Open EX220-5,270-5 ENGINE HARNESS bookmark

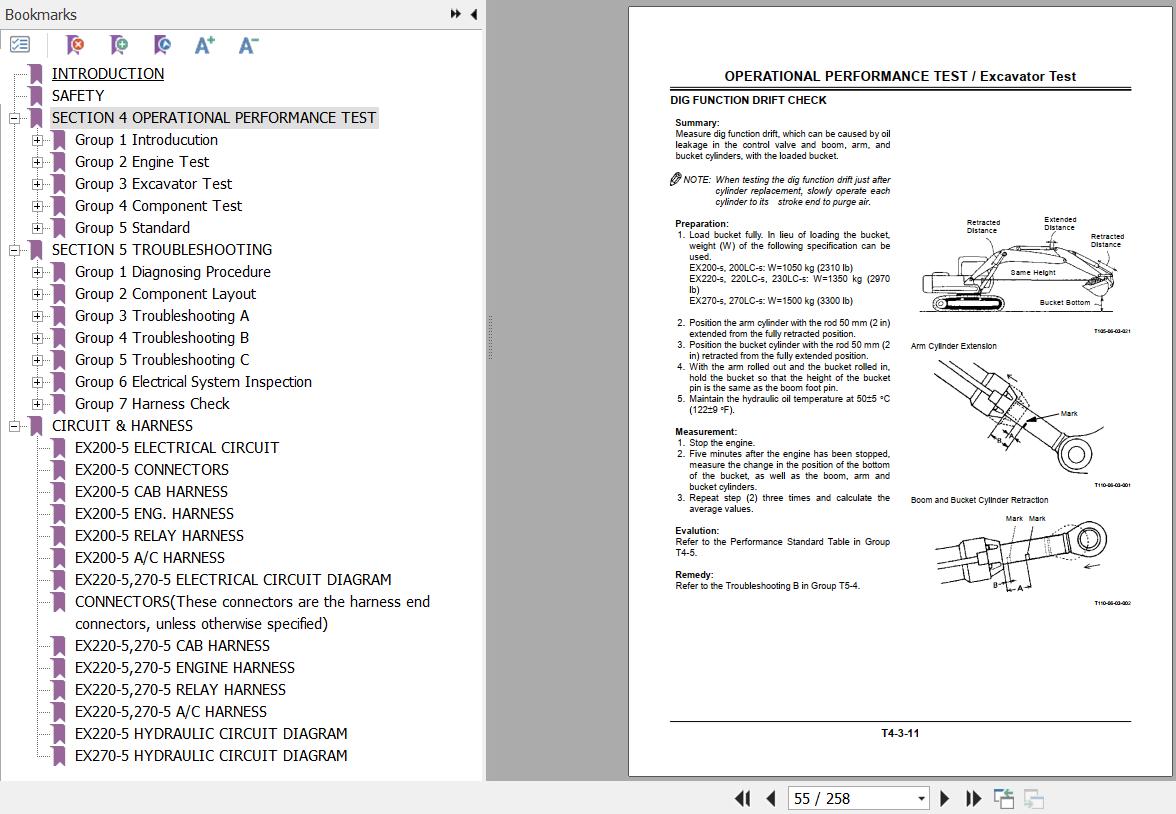click(185, 668)
